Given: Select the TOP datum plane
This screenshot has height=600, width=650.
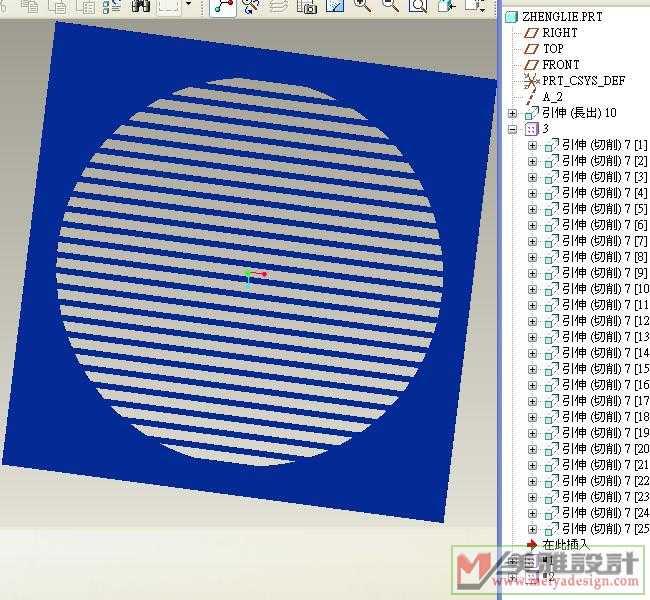Looking at the screenshot, I should click(553, 49).
